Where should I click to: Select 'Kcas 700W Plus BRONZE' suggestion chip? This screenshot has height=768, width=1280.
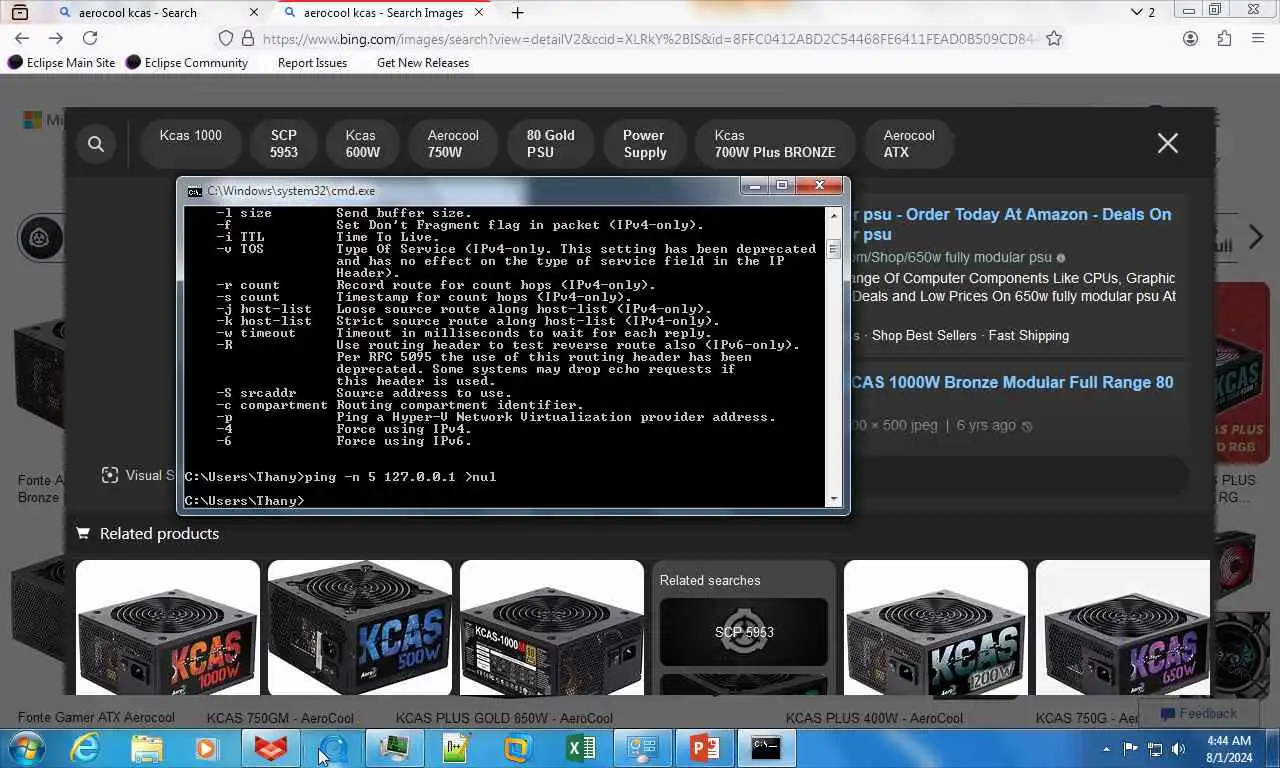(x=775, y=143)
